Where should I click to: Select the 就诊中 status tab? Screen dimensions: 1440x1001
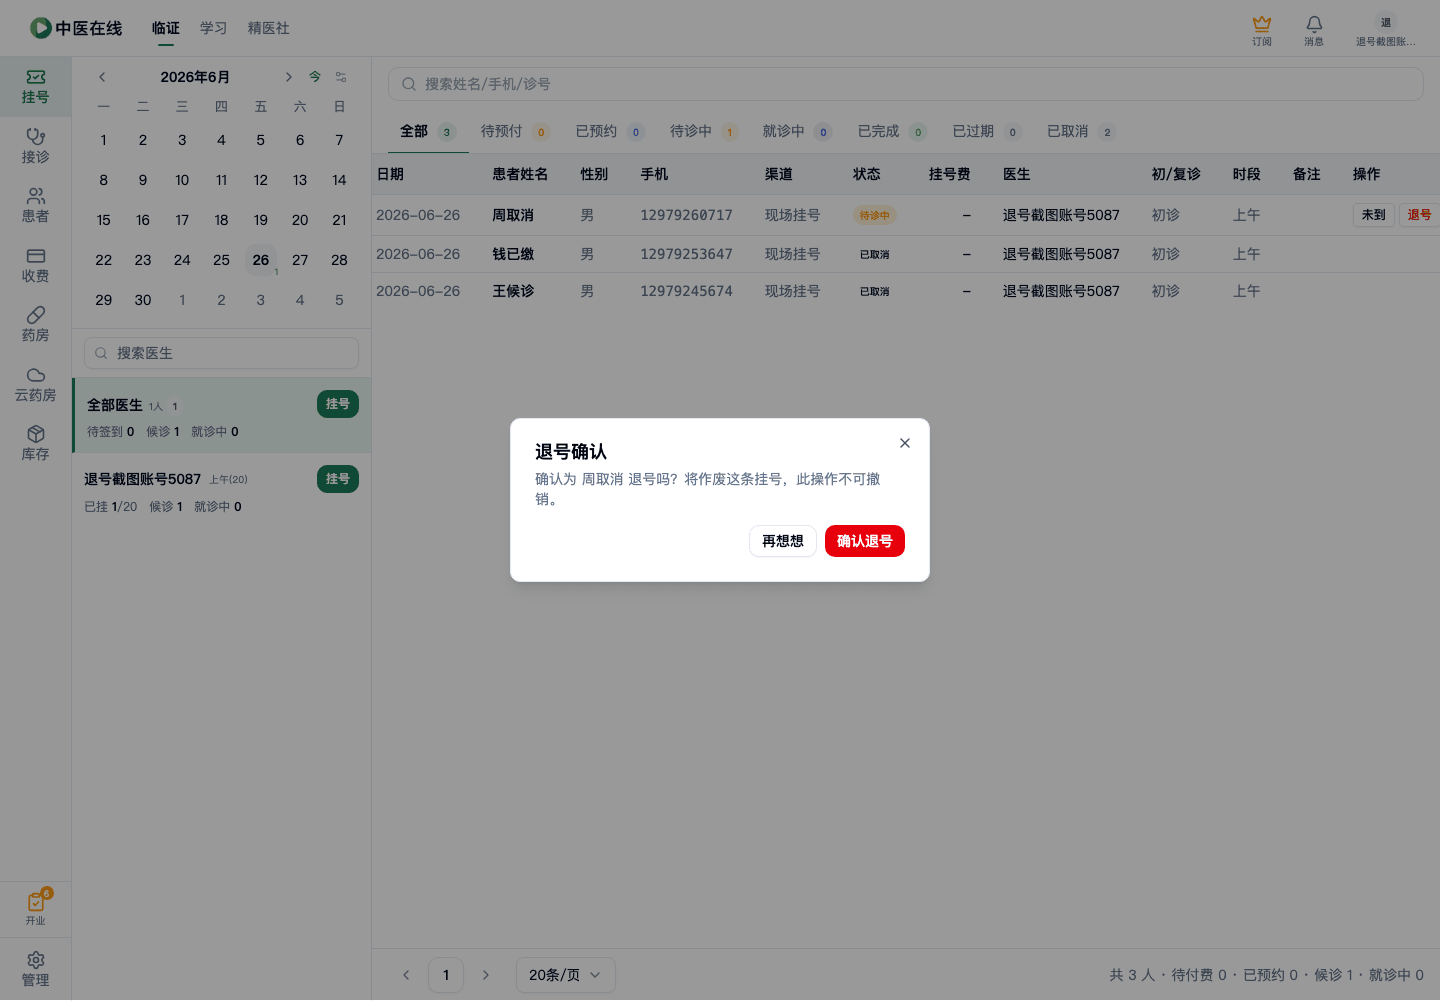(797, 132)
